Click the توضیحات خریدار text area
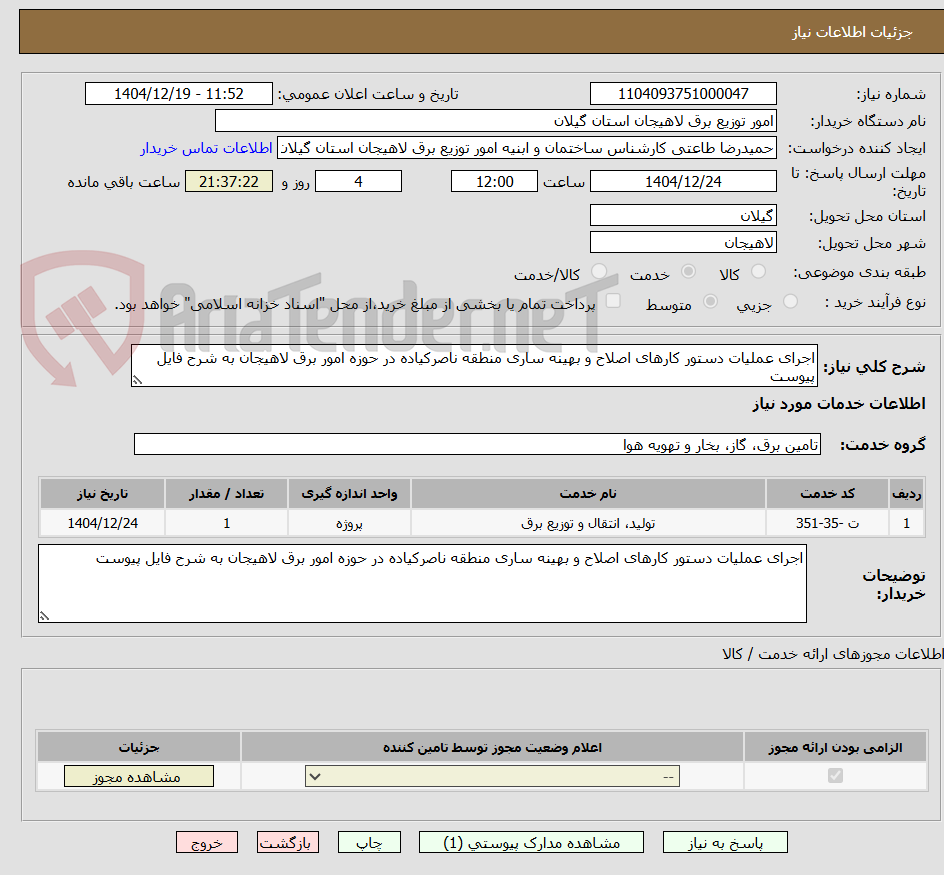The height and width of the screenshot is (875, 944). pyautogui.click(x=422, y=584)
